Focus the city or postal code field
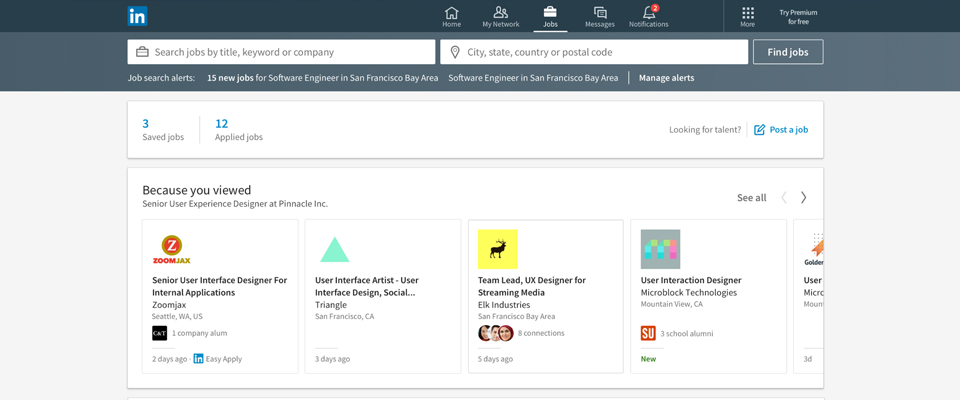 point(594,52)
